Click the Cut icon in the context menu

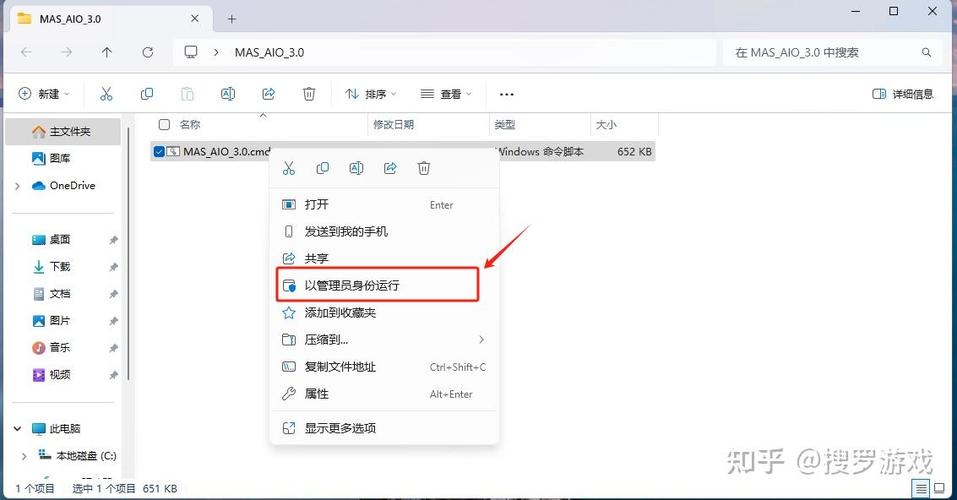click(289, 168)
